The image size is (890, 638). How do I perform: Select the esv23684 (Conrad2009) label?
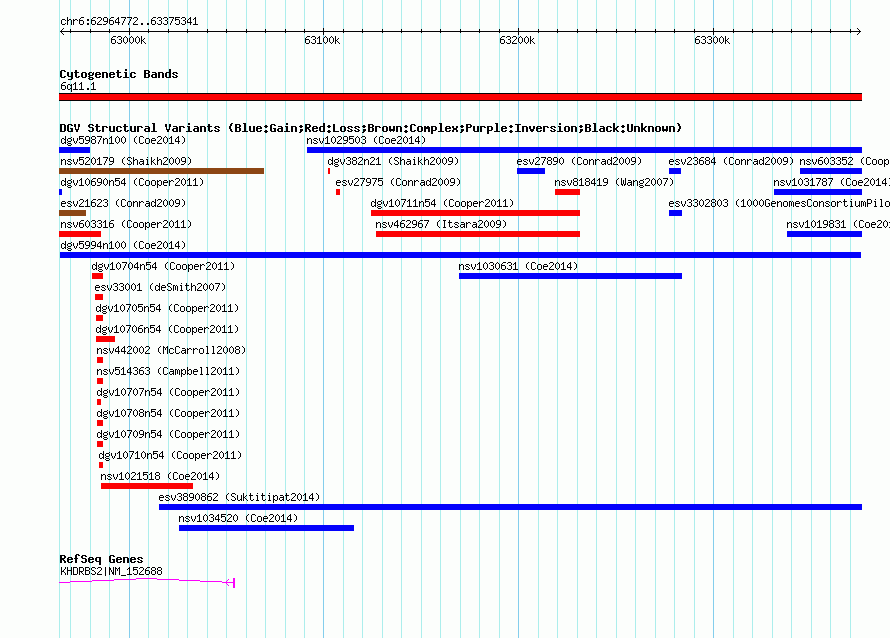pos(731,161)
